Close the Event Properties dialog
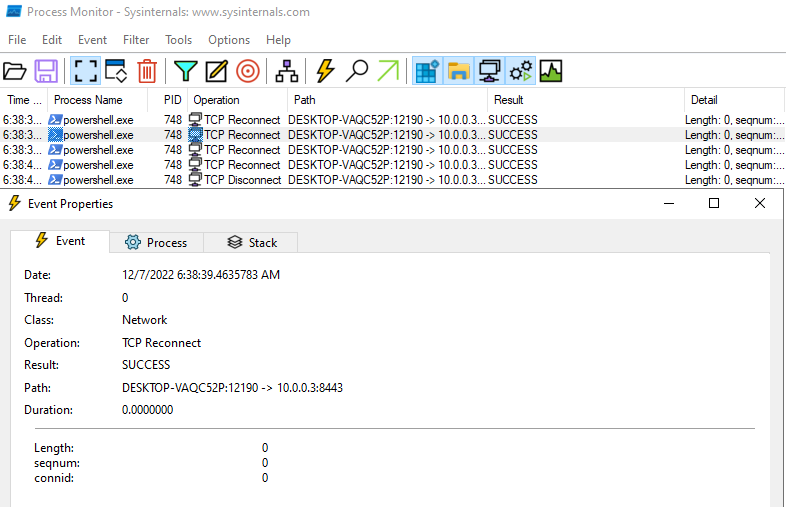Image resolution: width=786 pixels, height=507 pixels. pos(760,203)
